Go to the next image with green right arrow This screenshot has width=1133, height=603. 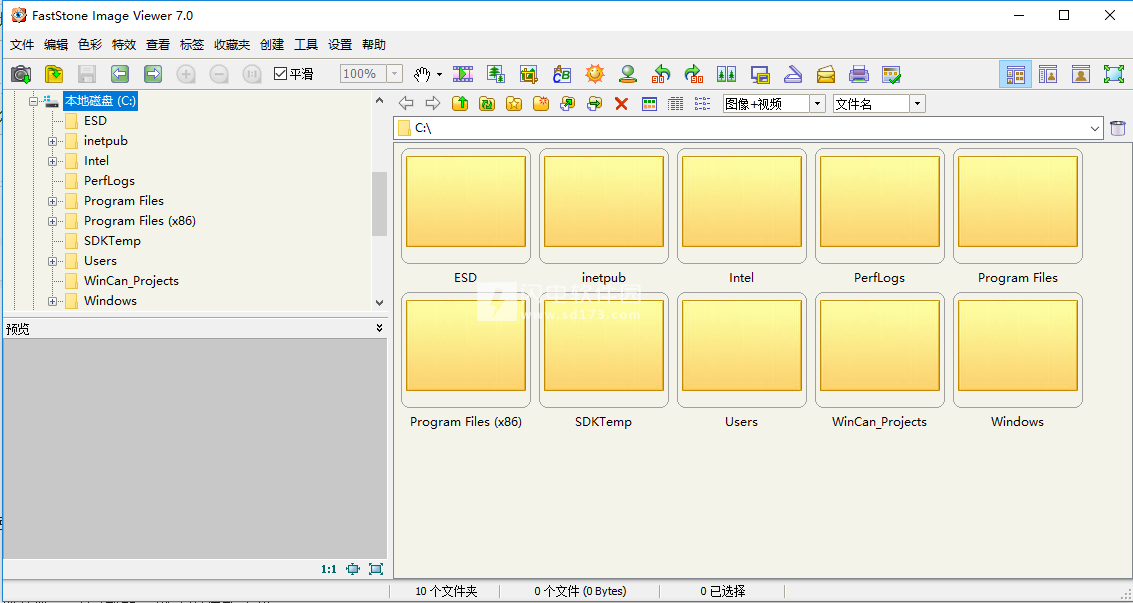pos(153,74)
